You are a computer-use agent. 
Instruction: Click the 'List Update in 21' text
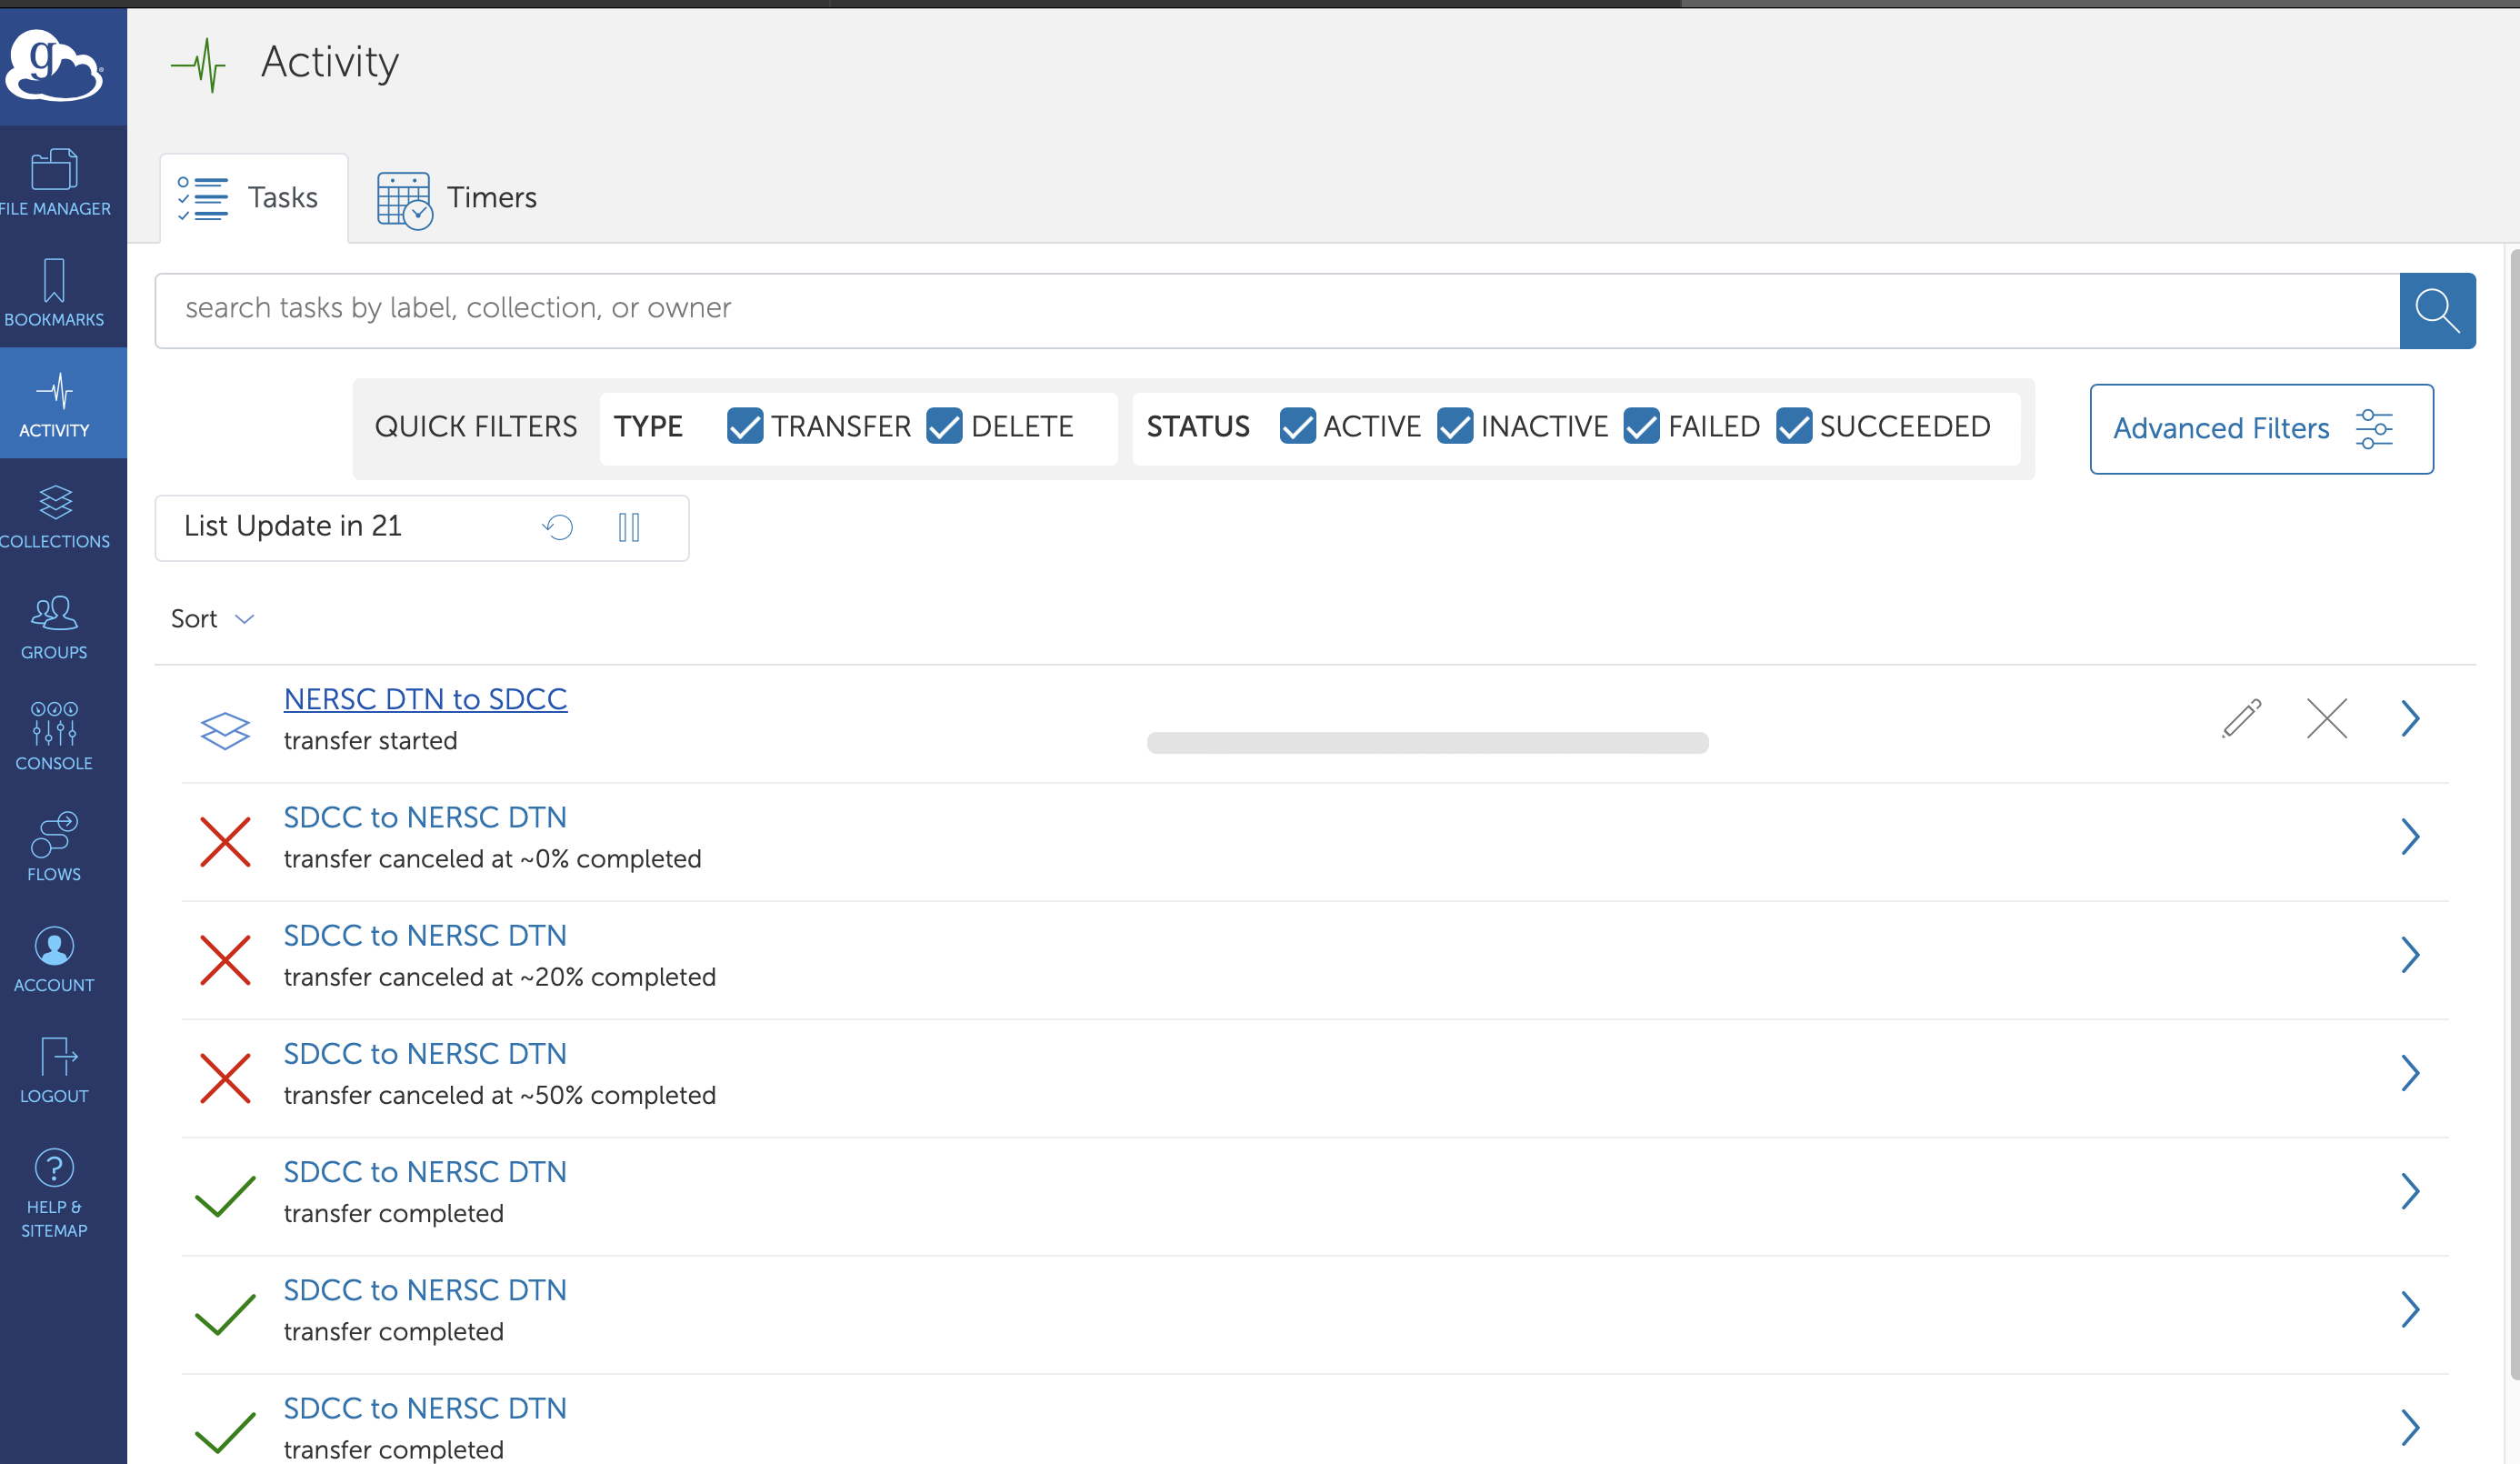[x=293, y=526]
